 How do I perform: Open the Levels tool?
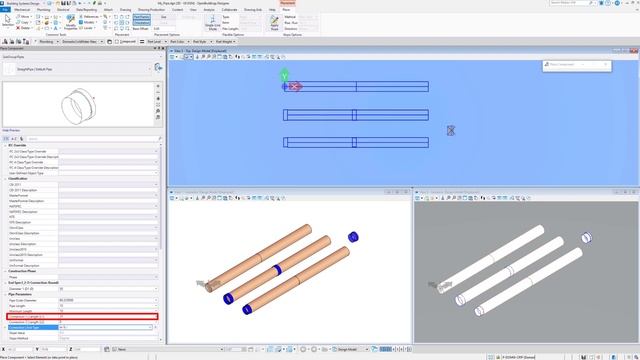coord(87,28)
